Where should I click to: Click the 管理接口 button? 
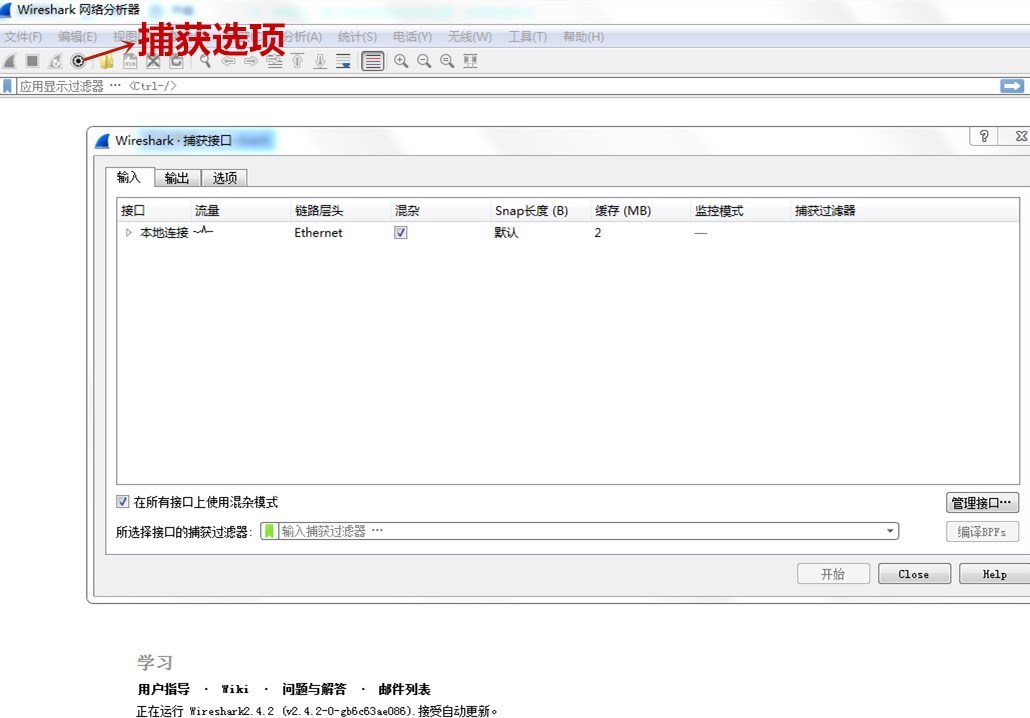[x=982, y=503]
